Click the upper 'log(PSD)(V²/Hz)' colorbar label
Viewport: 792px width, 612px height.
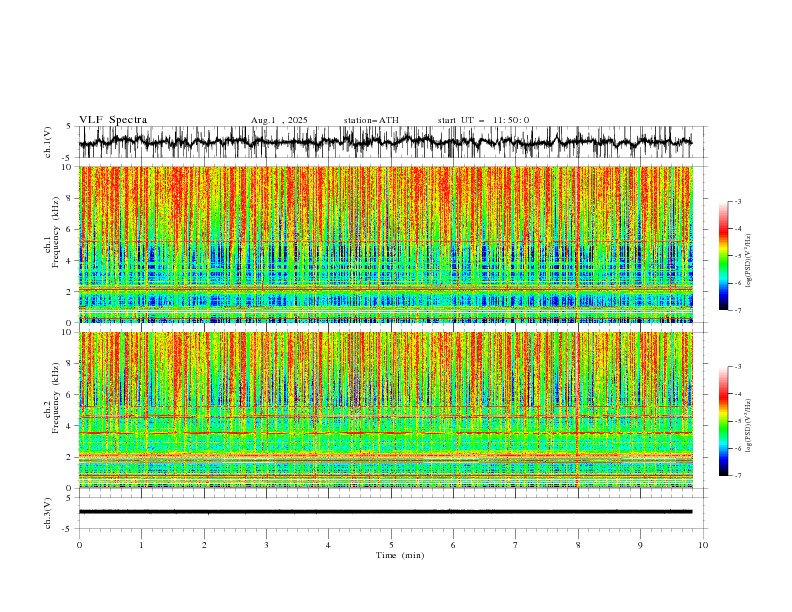pos(748,261)
